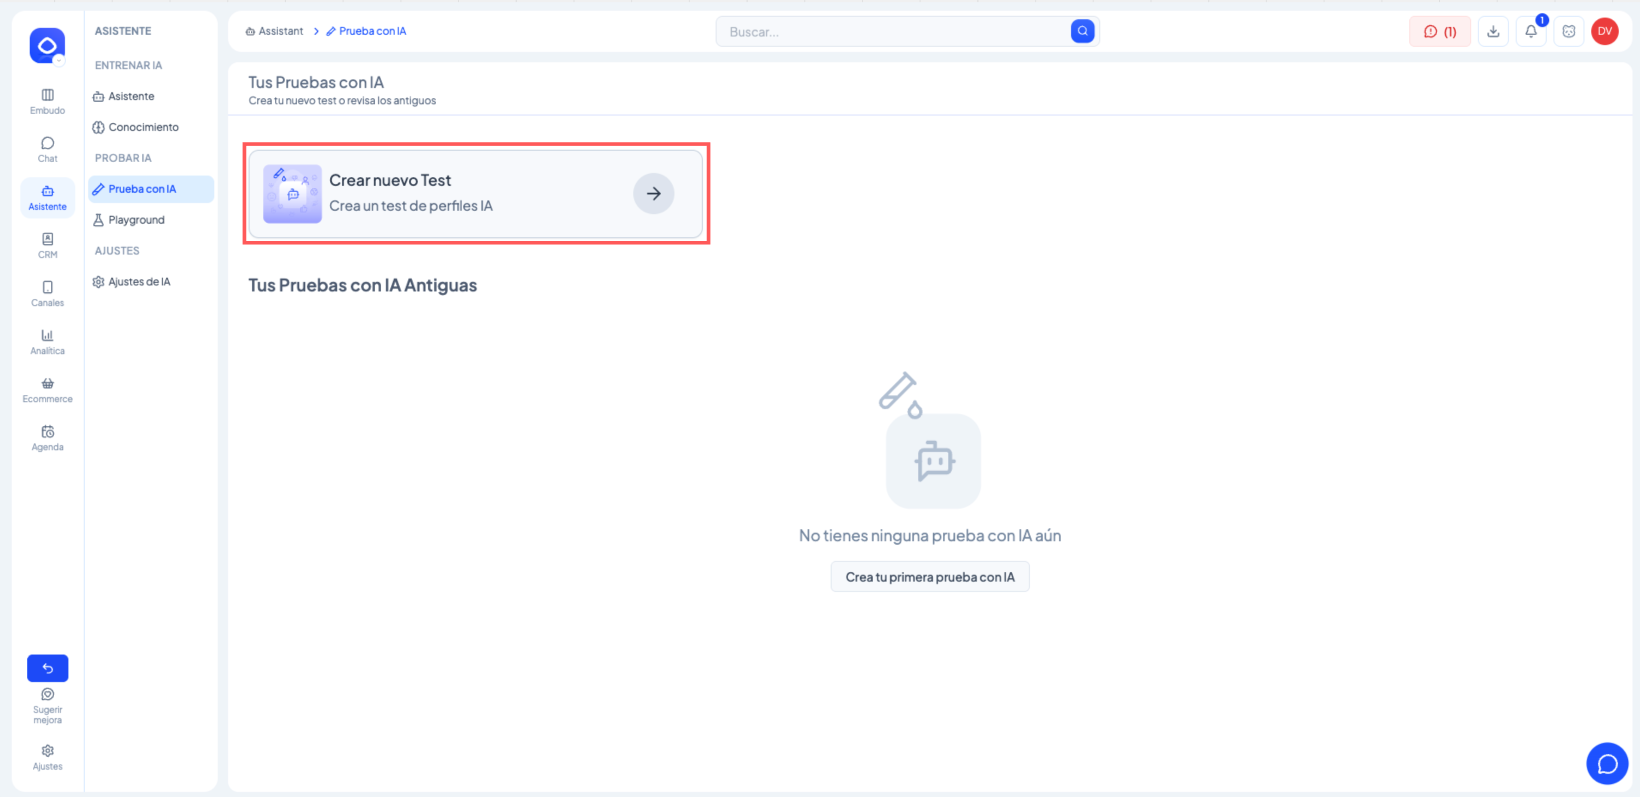The image size is (1640, 797).
Task: Click the Buscar search field
Action: [x=890, y=32]
